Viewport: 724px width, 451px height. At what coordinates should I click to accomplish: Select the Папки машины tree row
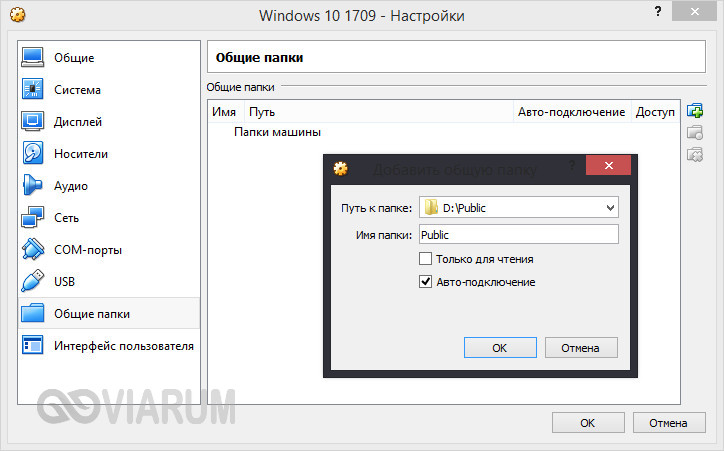pyautogui.click(x=277, y=132)
